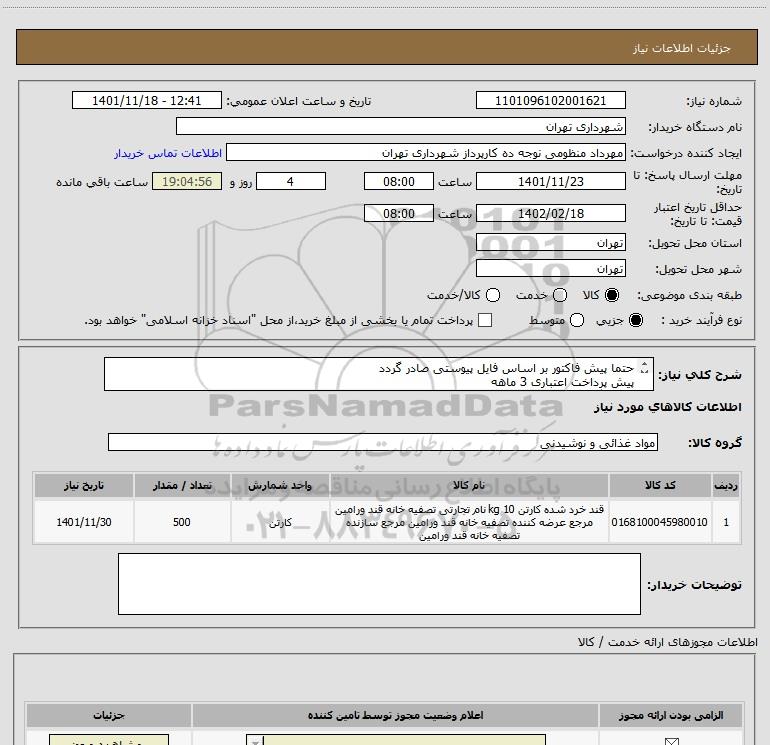Select the متوسط purchase type radio

577,320
